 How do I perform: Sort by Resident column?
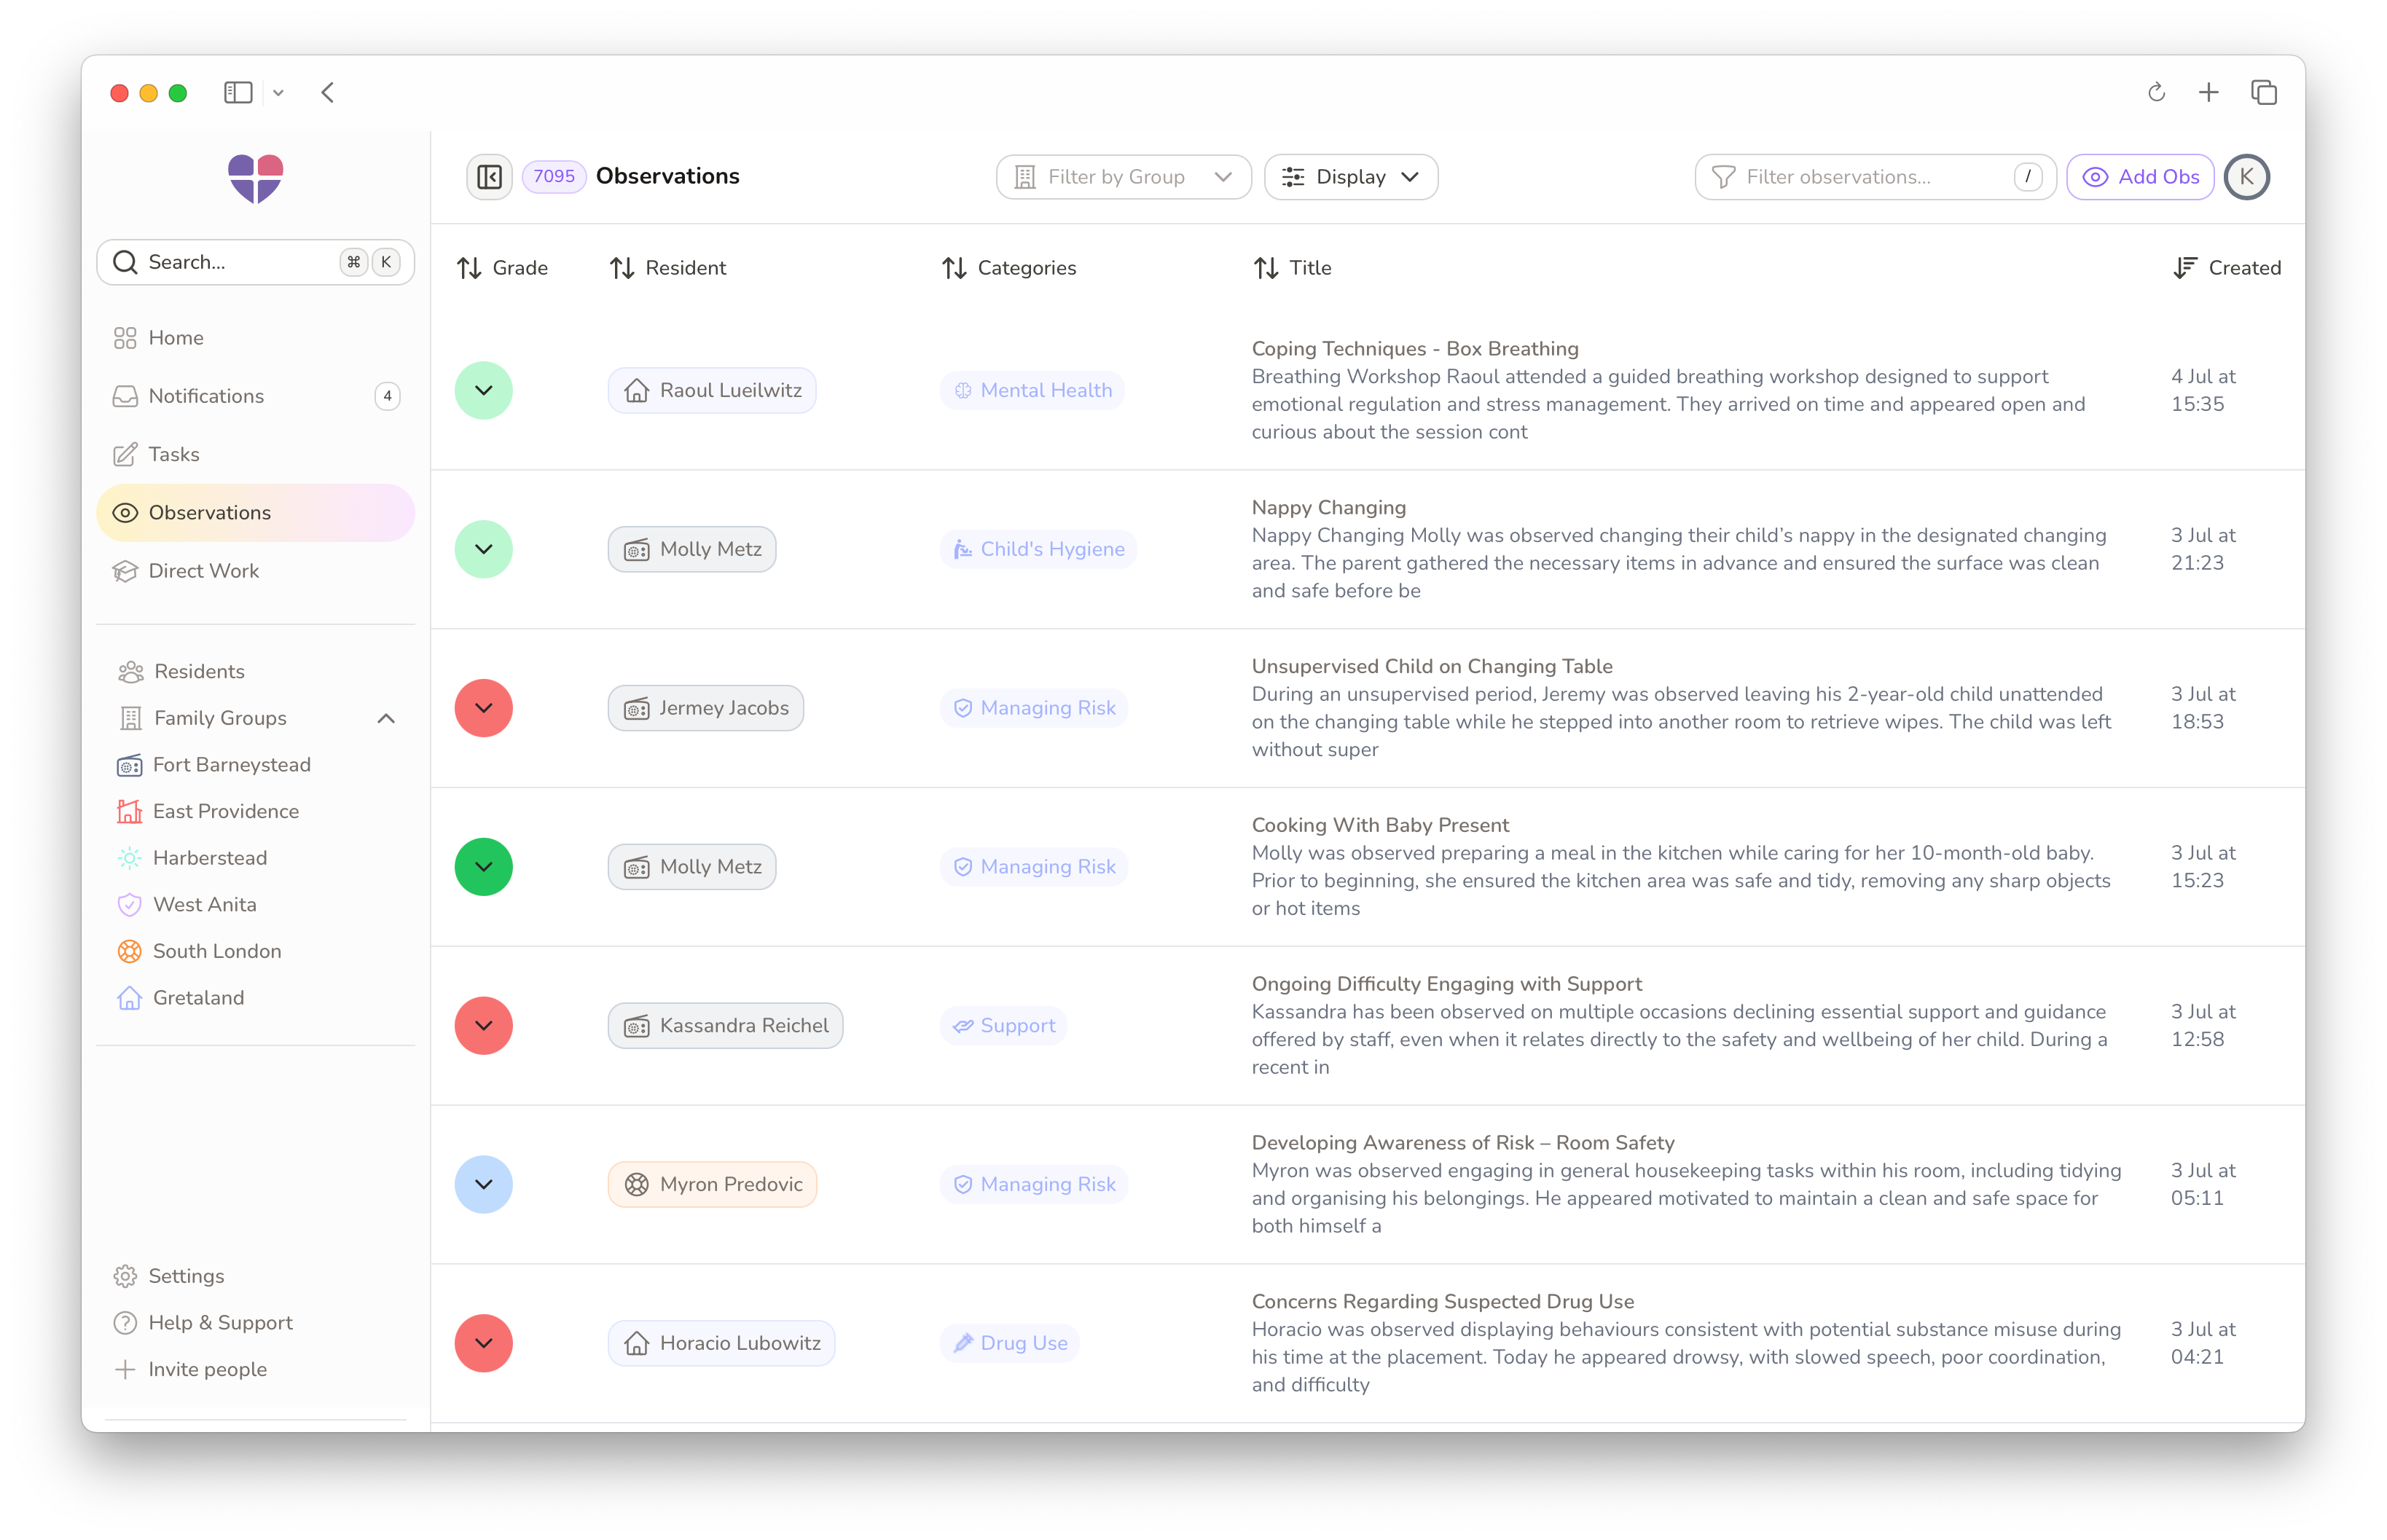click(668, 268)
